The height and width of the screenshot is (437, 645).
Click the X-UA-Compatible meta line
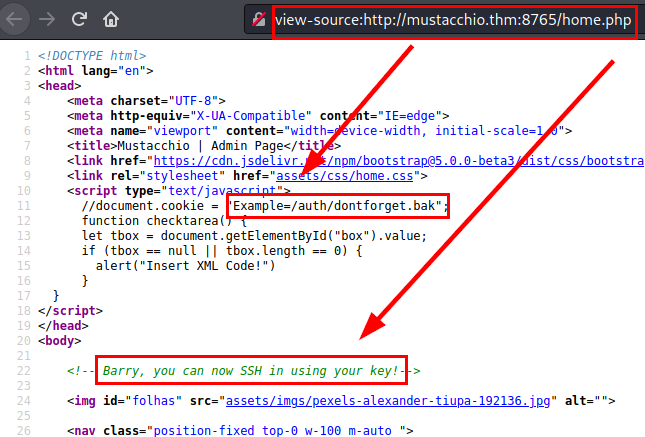pyautogui.click(x=258, y=116)
